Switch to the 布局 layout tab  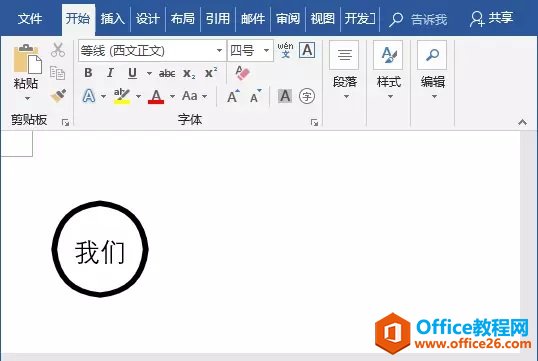[x=183, y=18]
